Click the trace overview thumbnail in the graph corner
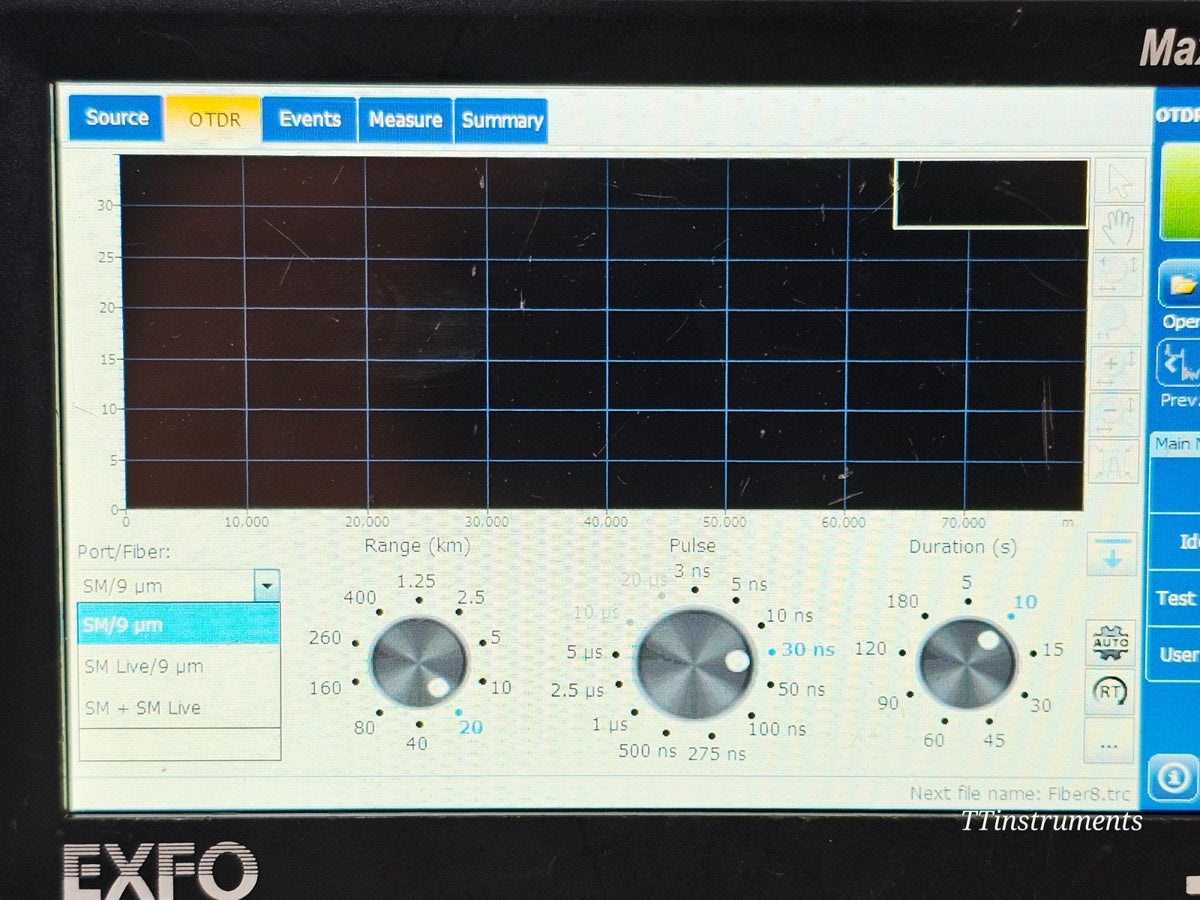This screenshot has width=1200, height=900. click(x=990, y=194)
